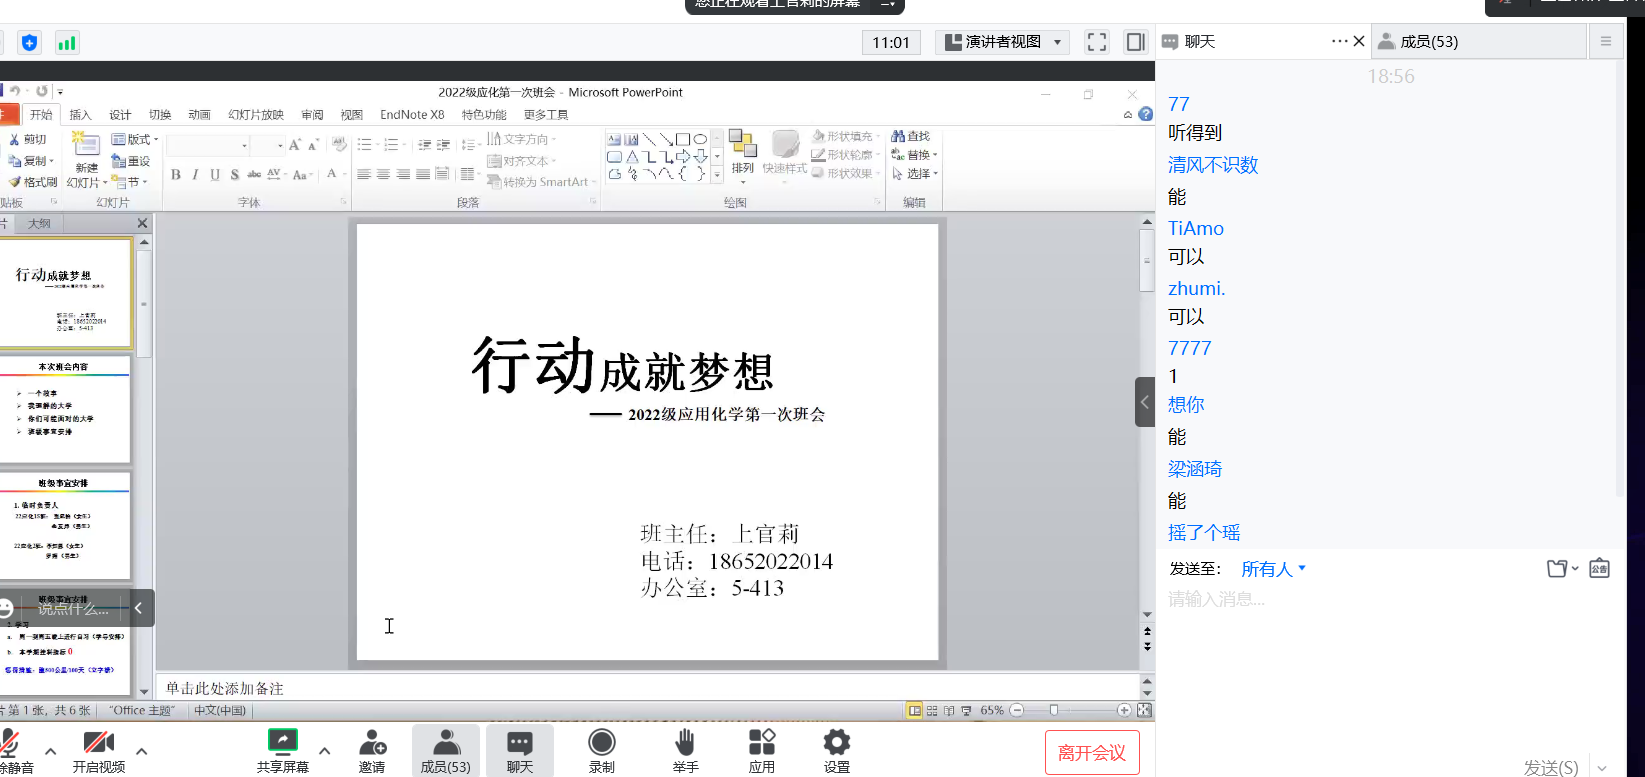
Task: Expand the share screen options arrow
Action: click(324, 751)
